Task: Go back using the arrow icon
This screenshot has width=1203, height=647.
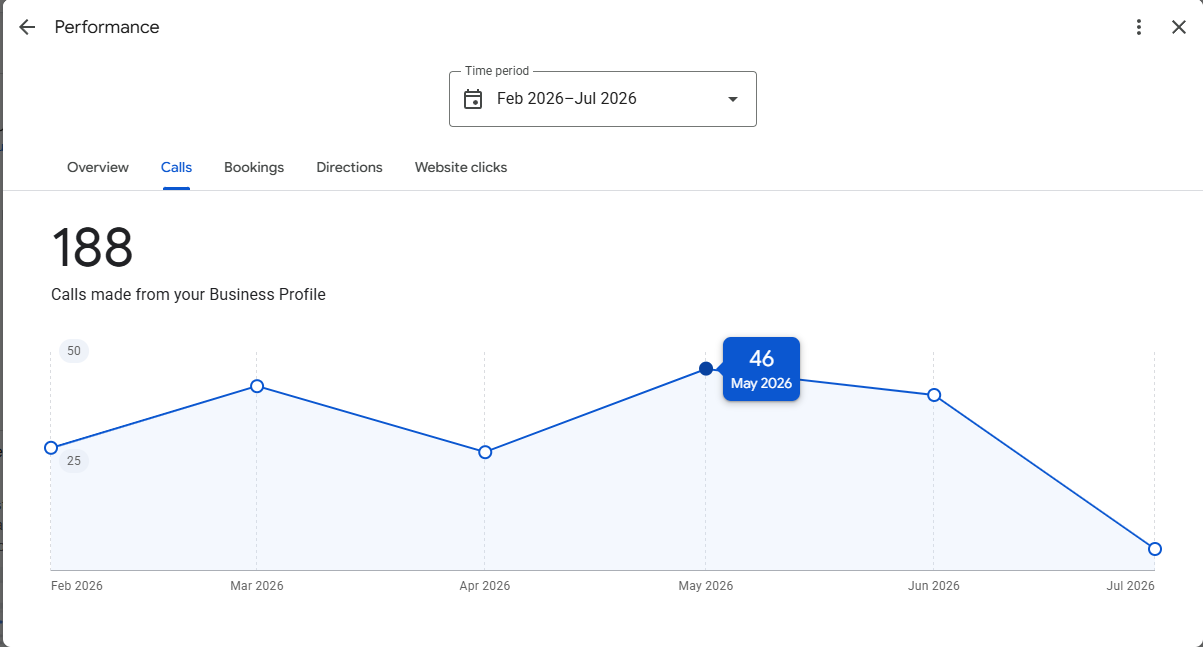Action: point(27,27)
